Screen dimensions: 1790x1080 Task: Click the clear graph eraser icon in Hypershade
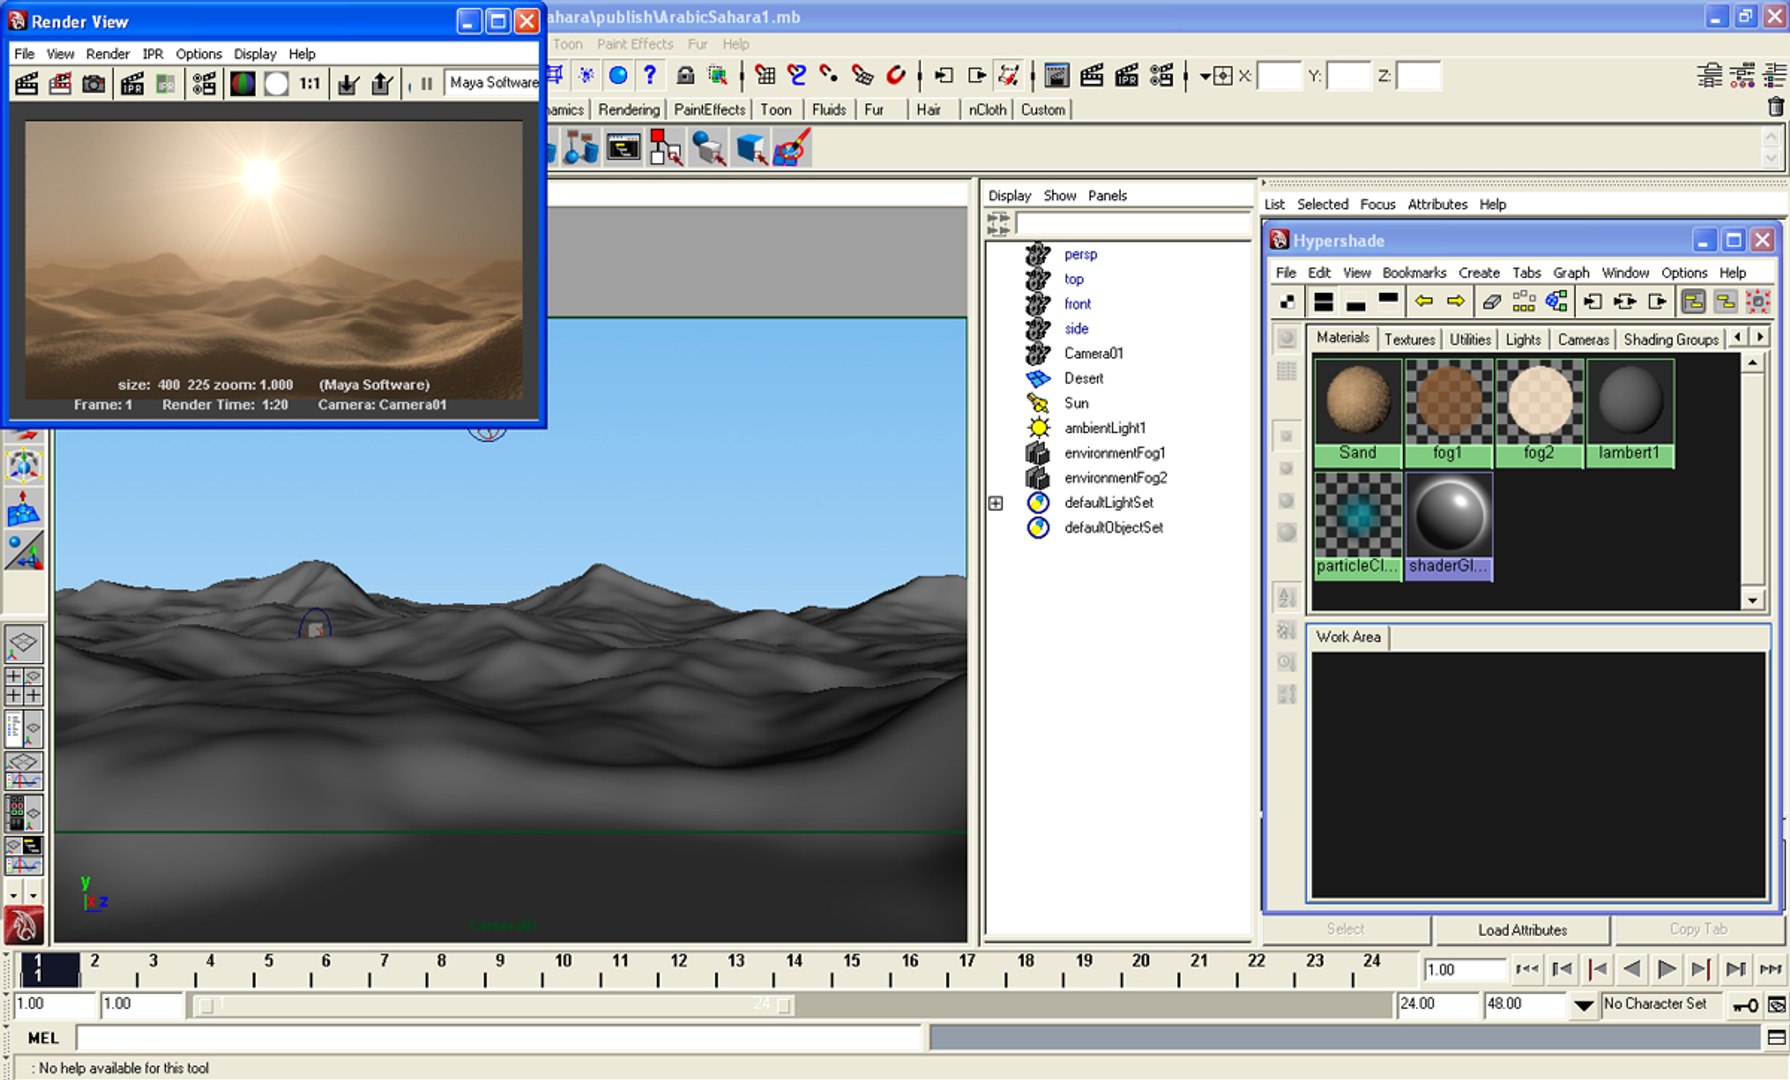1491,301
